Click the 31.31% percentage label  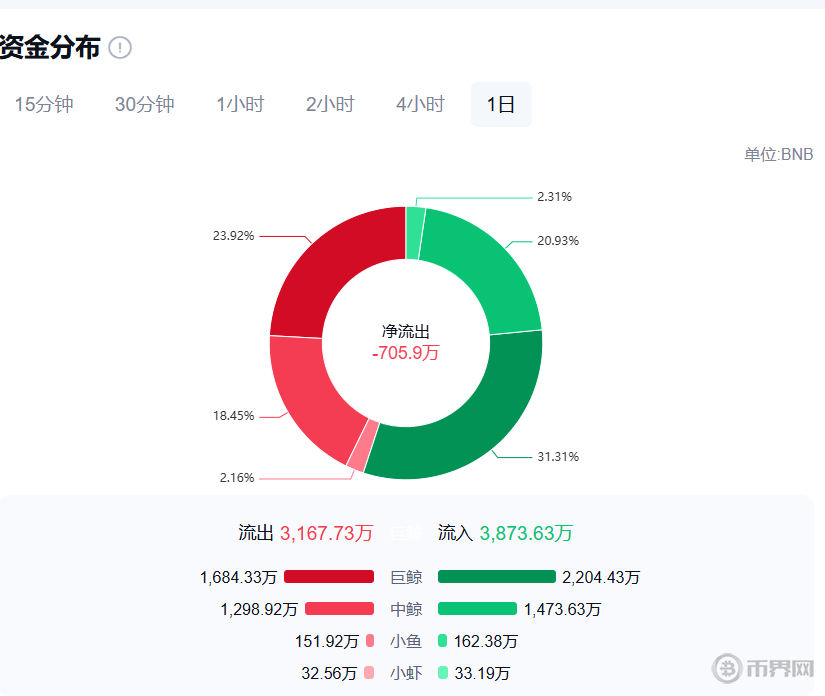coord(558,457)
